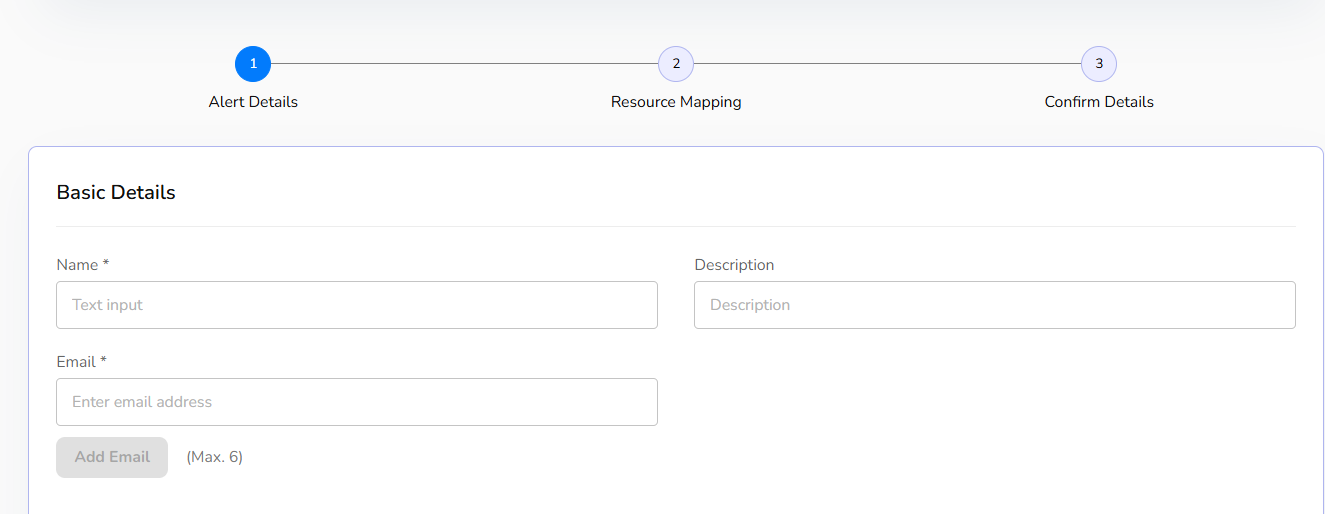Click the connector line between steps 1 and 2

point(464,64)
